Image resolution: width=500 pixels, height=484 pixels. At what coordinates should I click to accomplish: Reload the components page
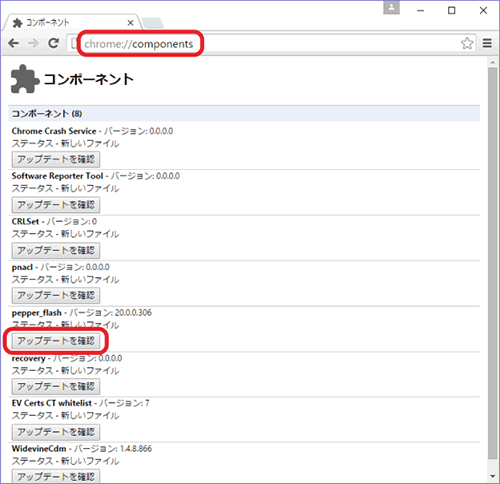click(x=53, y=43)
